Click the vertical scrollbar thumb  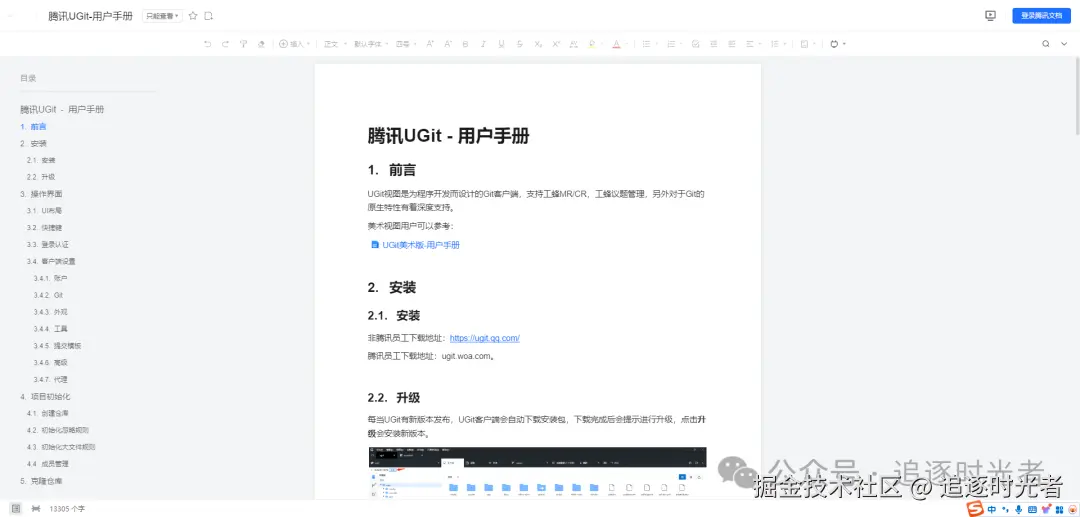(1077, 98)
